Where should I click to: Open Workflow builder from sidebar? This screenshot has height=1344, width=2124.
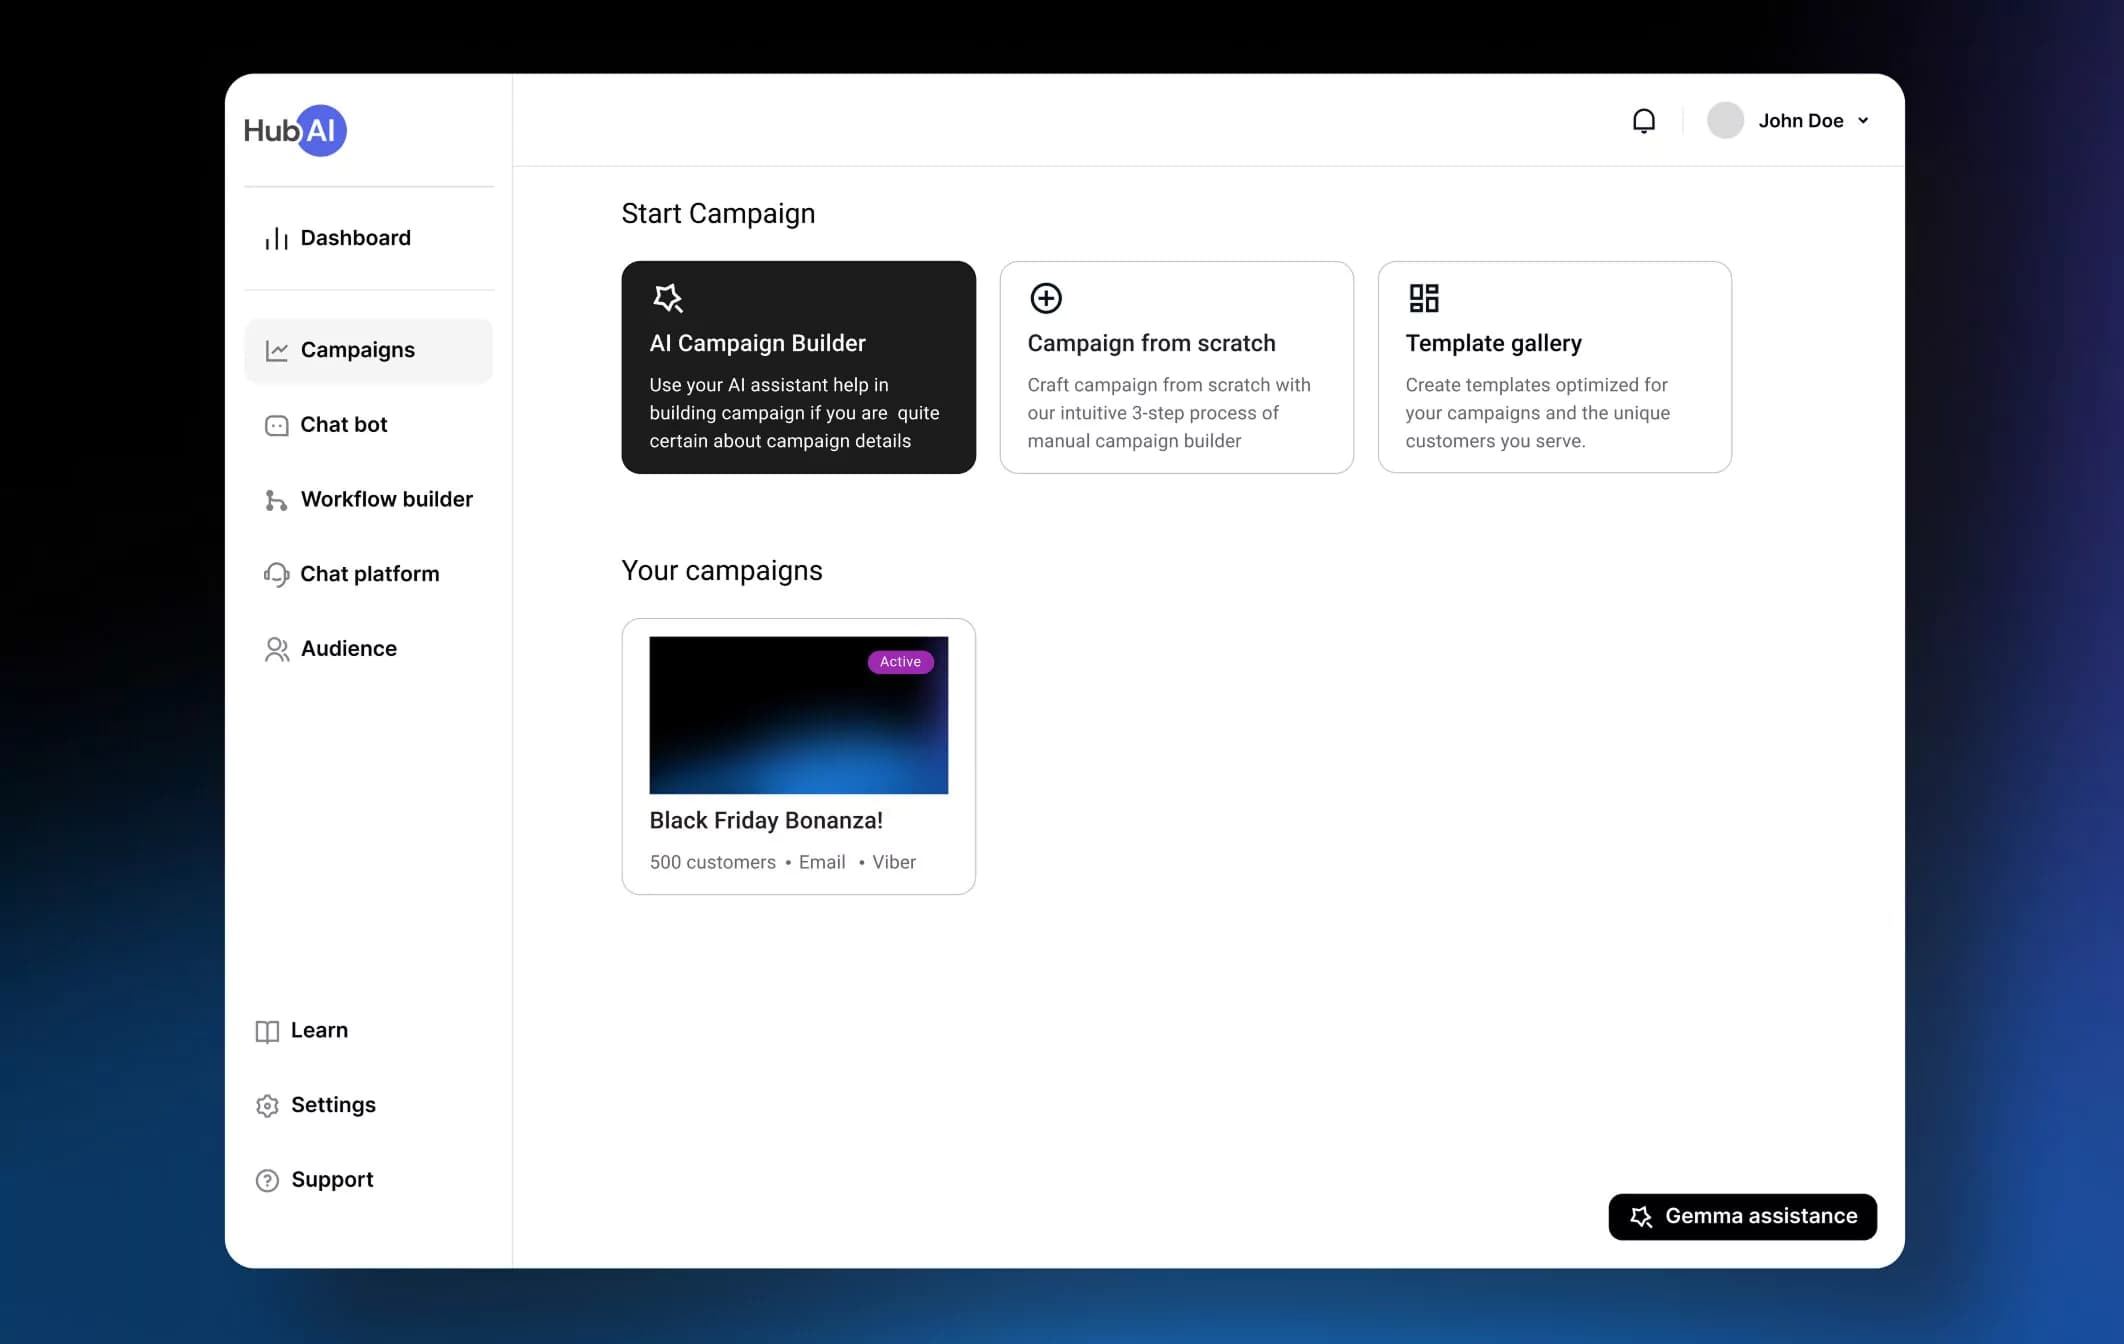click(369, 500)
